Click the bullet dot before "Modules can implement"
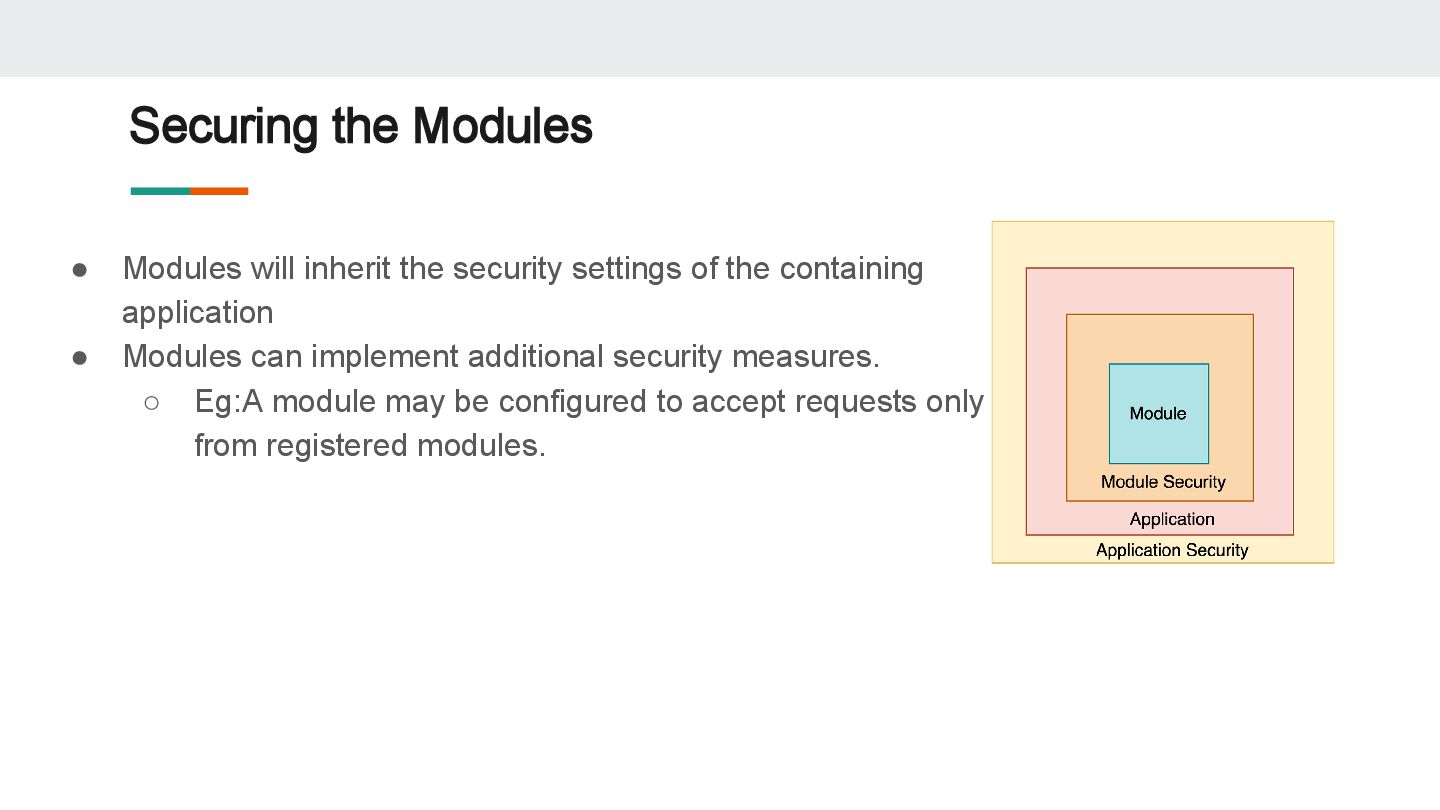 pos(80,357)
